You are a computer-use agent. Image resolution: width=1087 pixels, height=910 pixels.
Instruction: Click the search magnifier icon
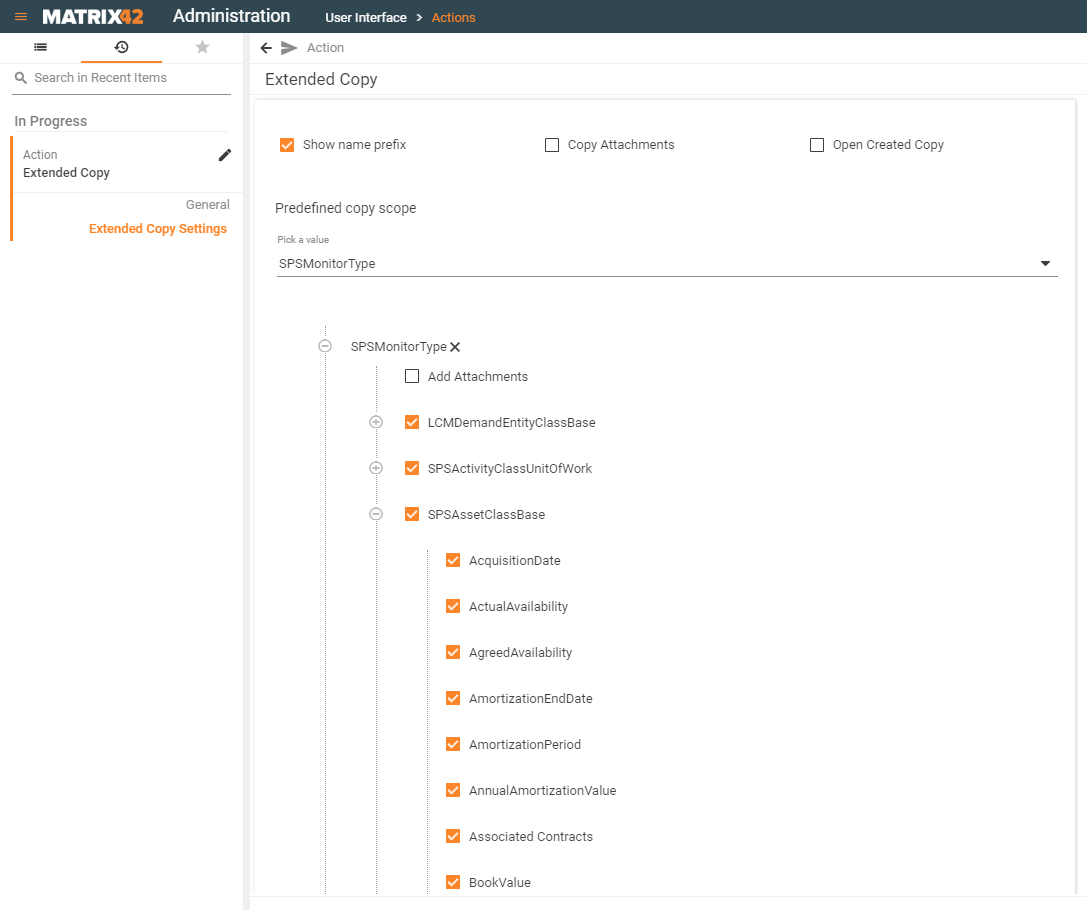coord(21,78)
